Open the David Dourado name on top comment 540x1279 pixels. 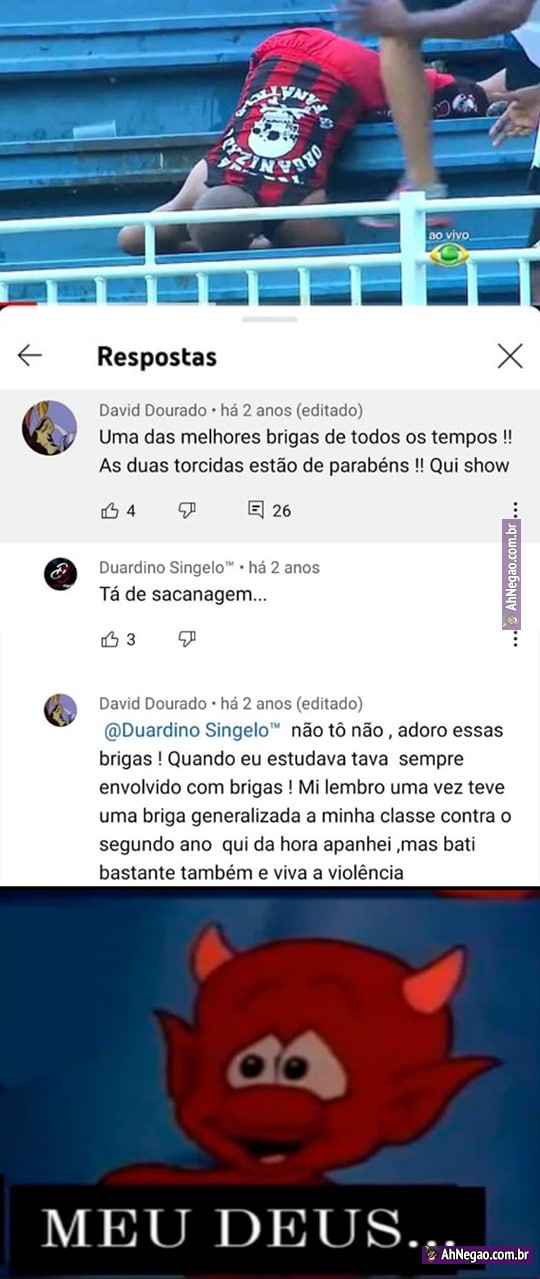[153, 410]
